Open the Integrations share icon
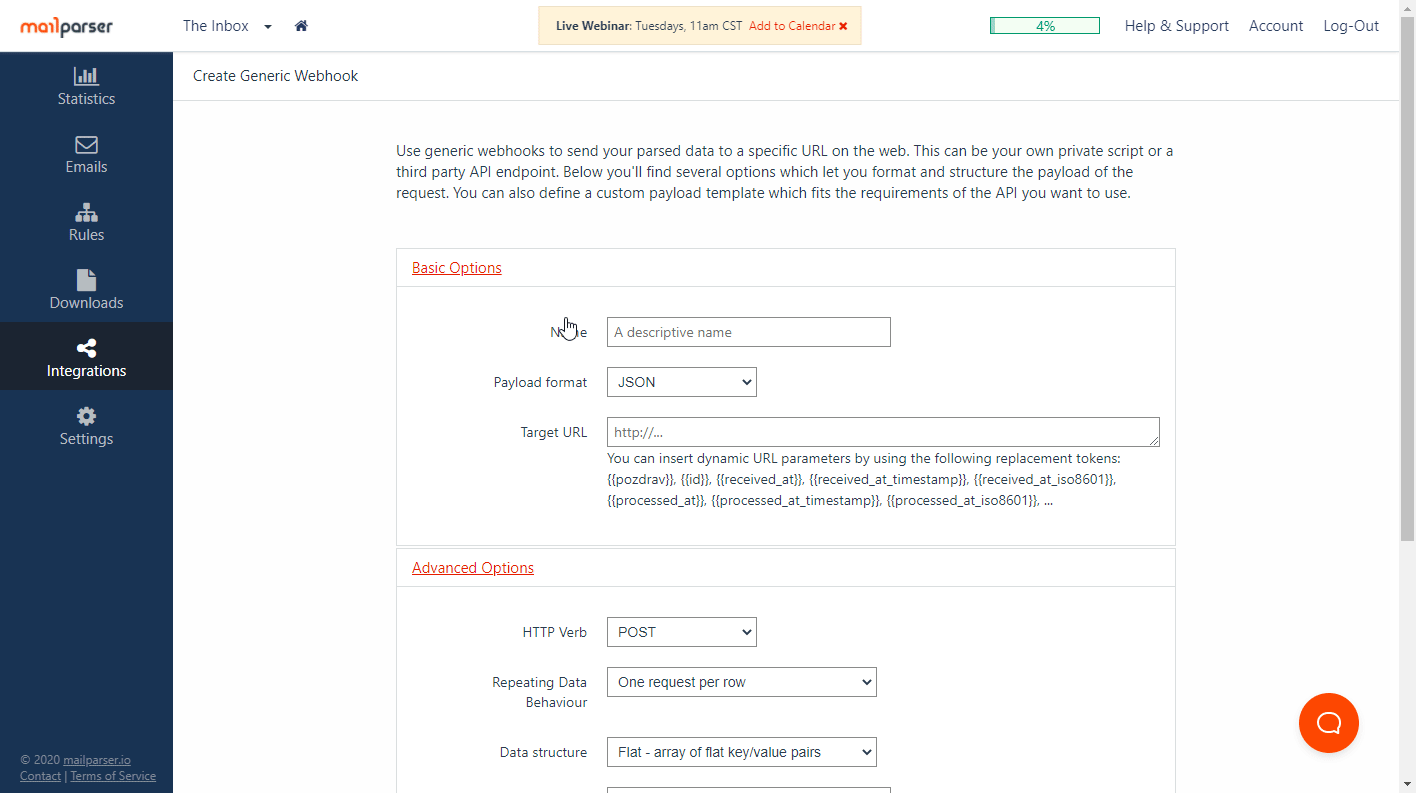Viewport: 1416px width, 793px height. click(x=86, y=348)
